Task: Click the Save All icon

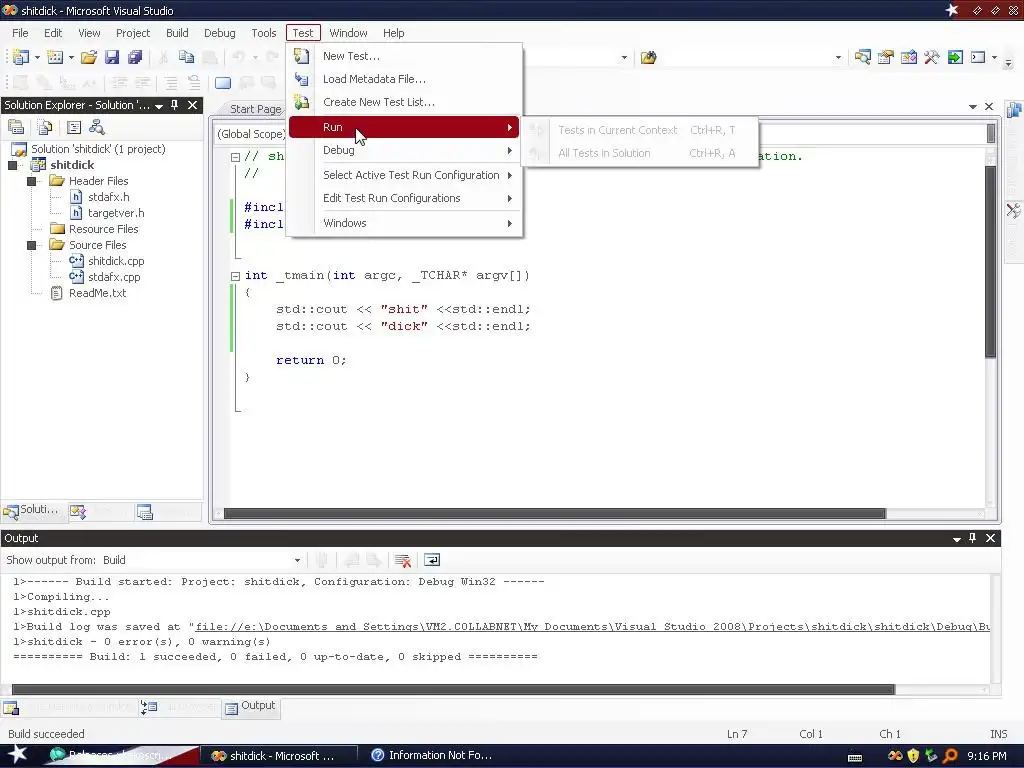Action: coord(135,57)
